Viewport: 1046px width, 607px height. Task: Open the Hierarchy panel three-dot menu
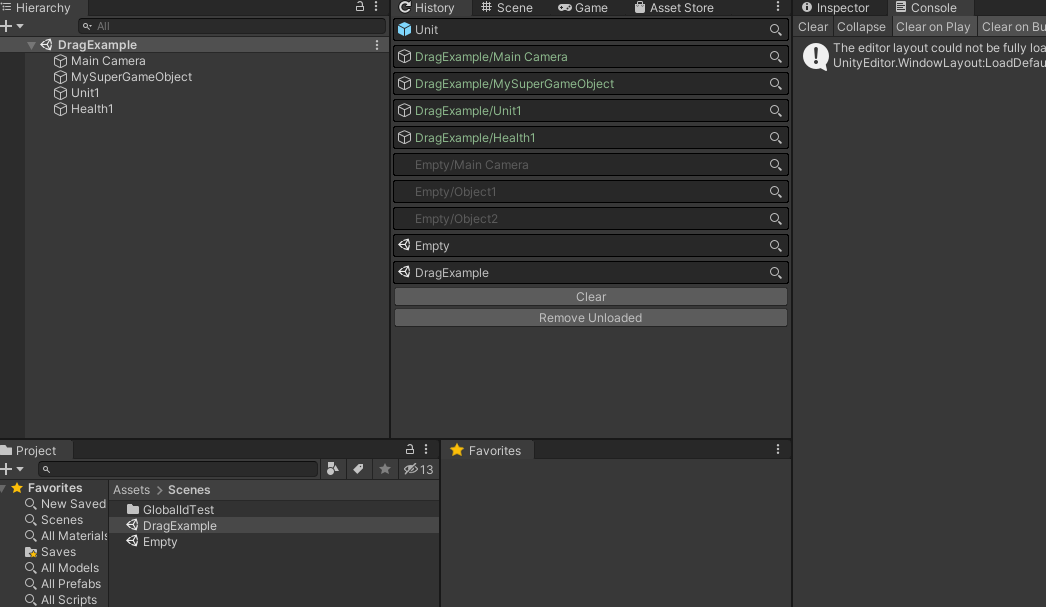pyautogui.click(x=376, y=7)
